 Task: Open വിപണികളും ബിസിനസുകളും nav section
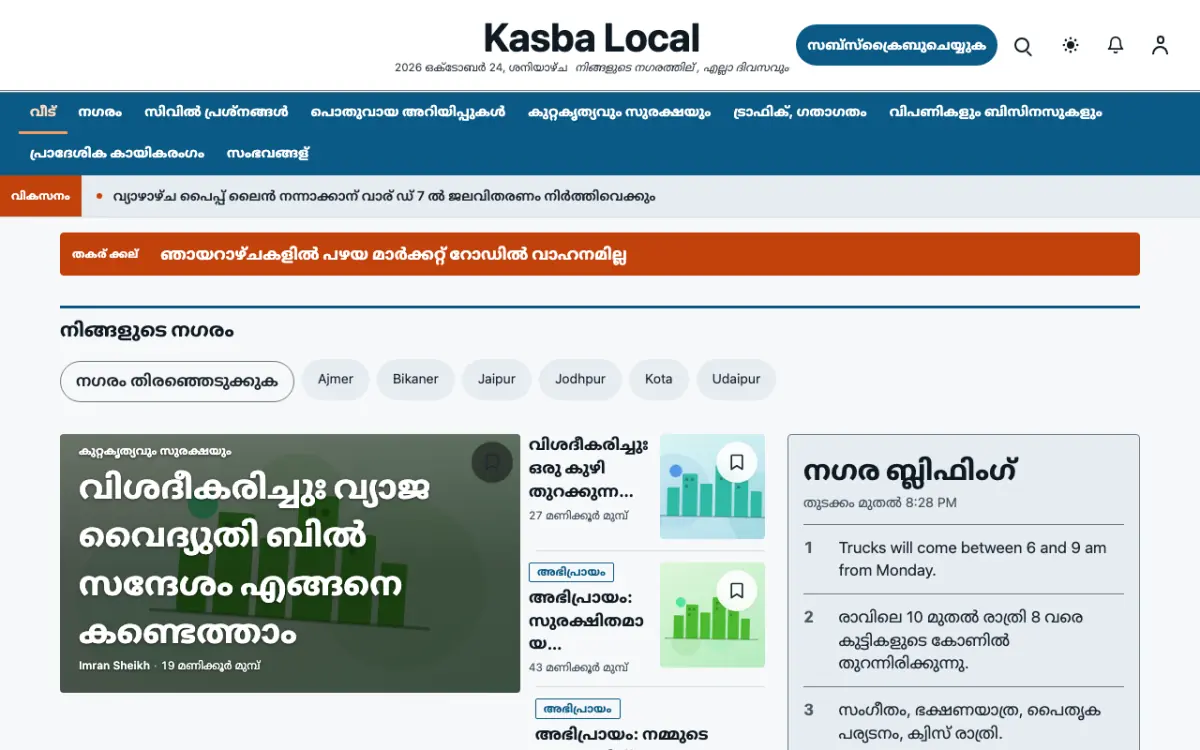[995, 112]
